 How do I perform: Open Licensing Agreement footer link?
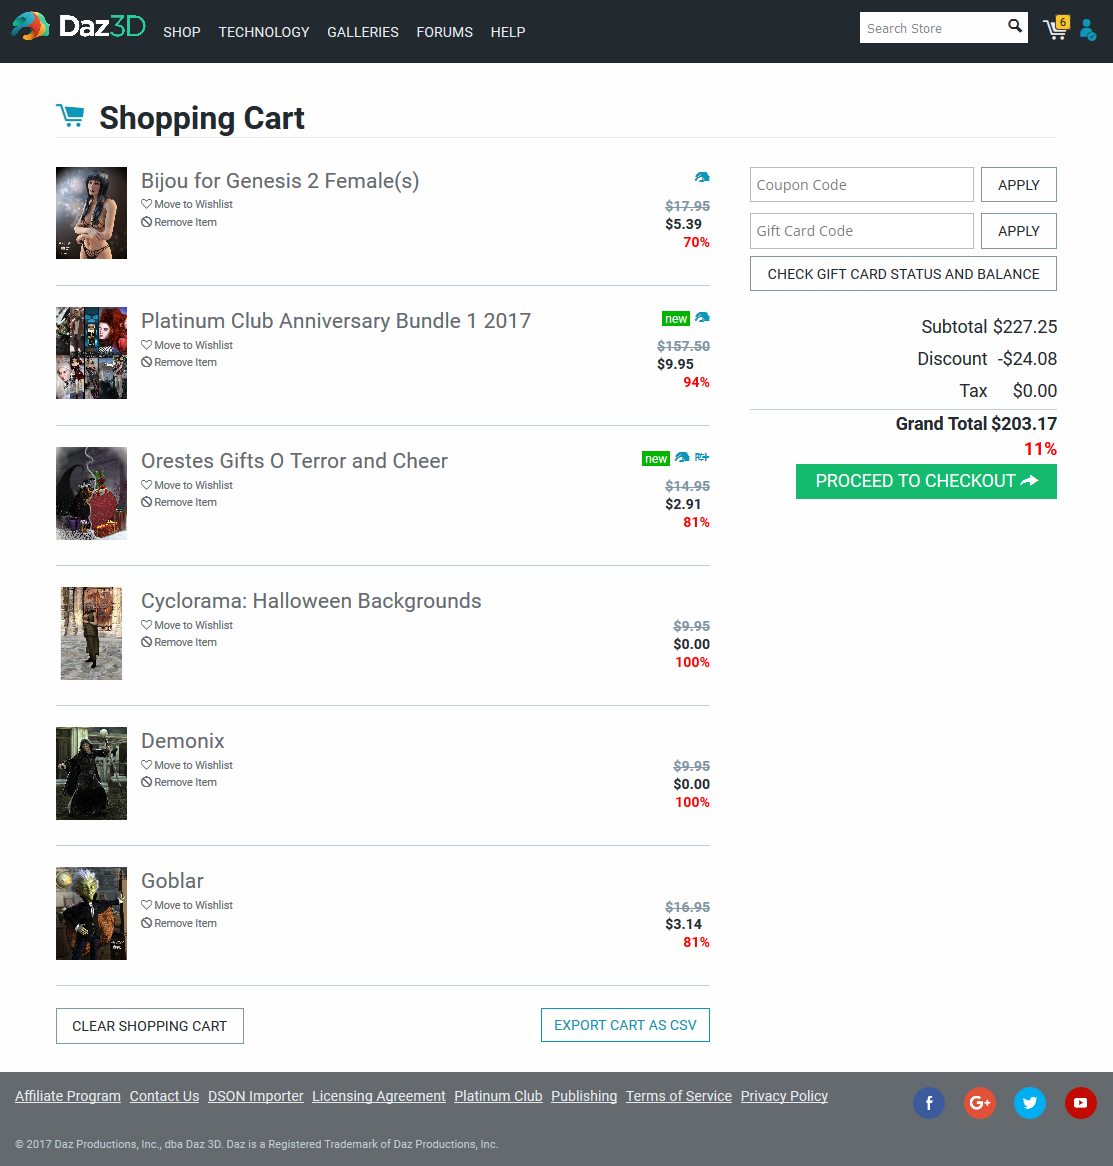click(379, 1096)
